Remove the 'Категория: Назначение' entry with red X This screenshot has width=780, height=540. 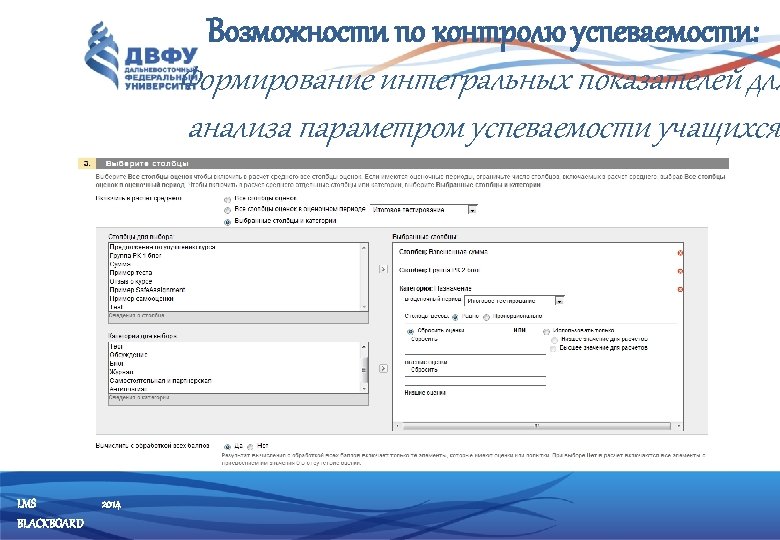[x=680, y=289]
